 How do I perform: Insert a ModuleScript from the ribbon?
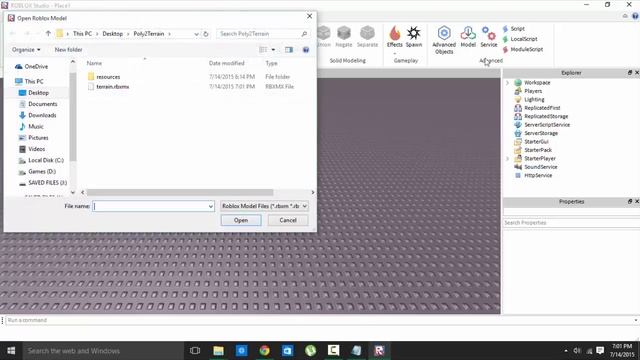point(522,49)
